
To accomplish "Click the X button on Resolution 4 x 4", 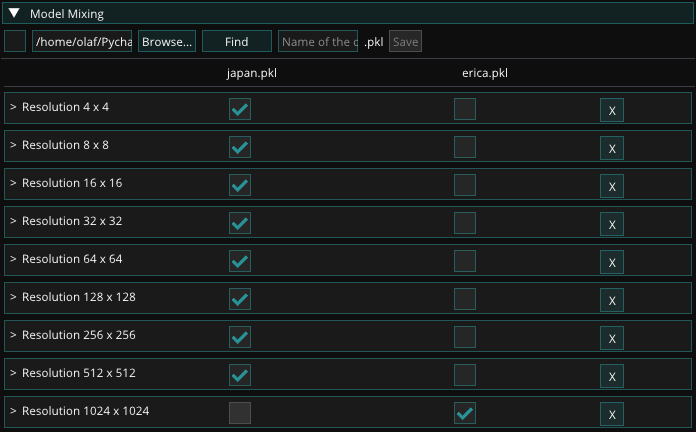I will [x=612, y=110].
